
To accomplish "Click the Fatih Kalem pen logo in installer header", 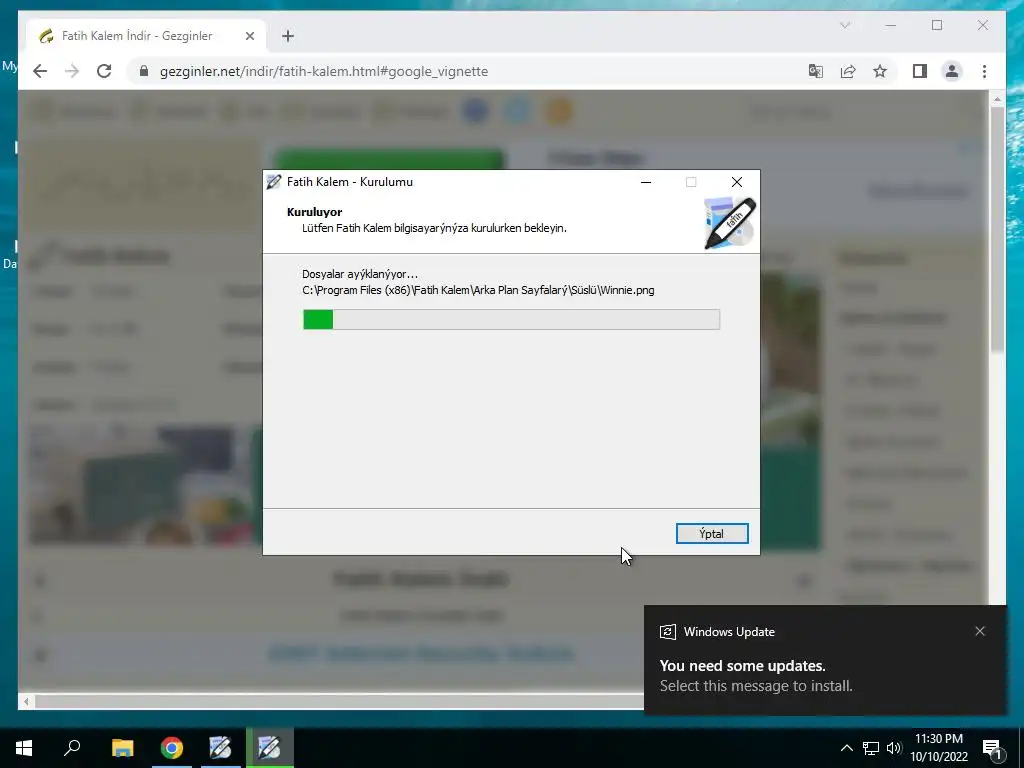I will [730, 223].
